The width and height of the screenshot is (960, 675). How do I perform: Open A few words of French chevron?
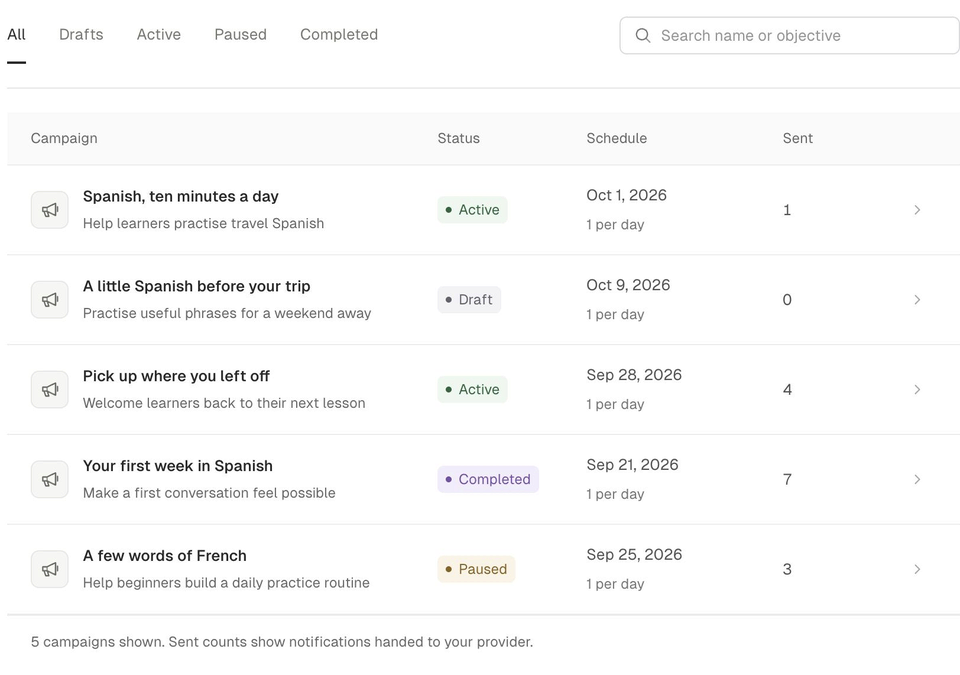[917, 569]
